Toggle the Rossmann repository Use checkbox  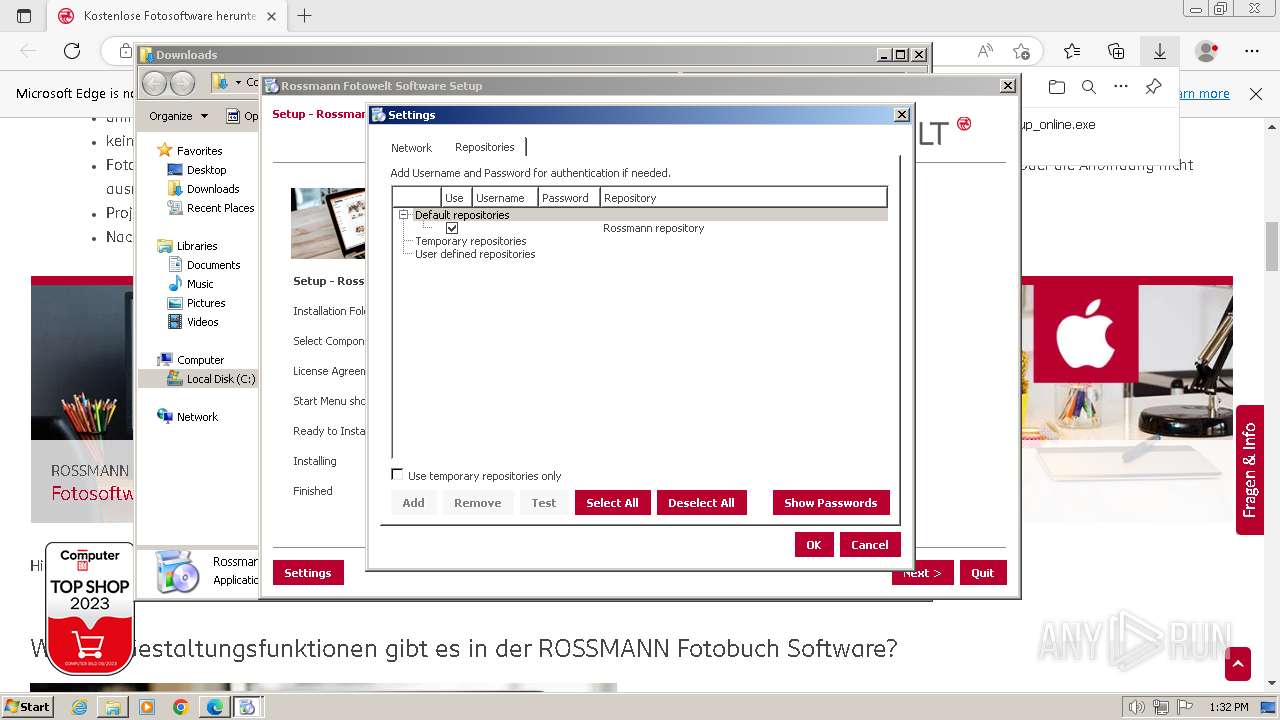click(452, 228)
